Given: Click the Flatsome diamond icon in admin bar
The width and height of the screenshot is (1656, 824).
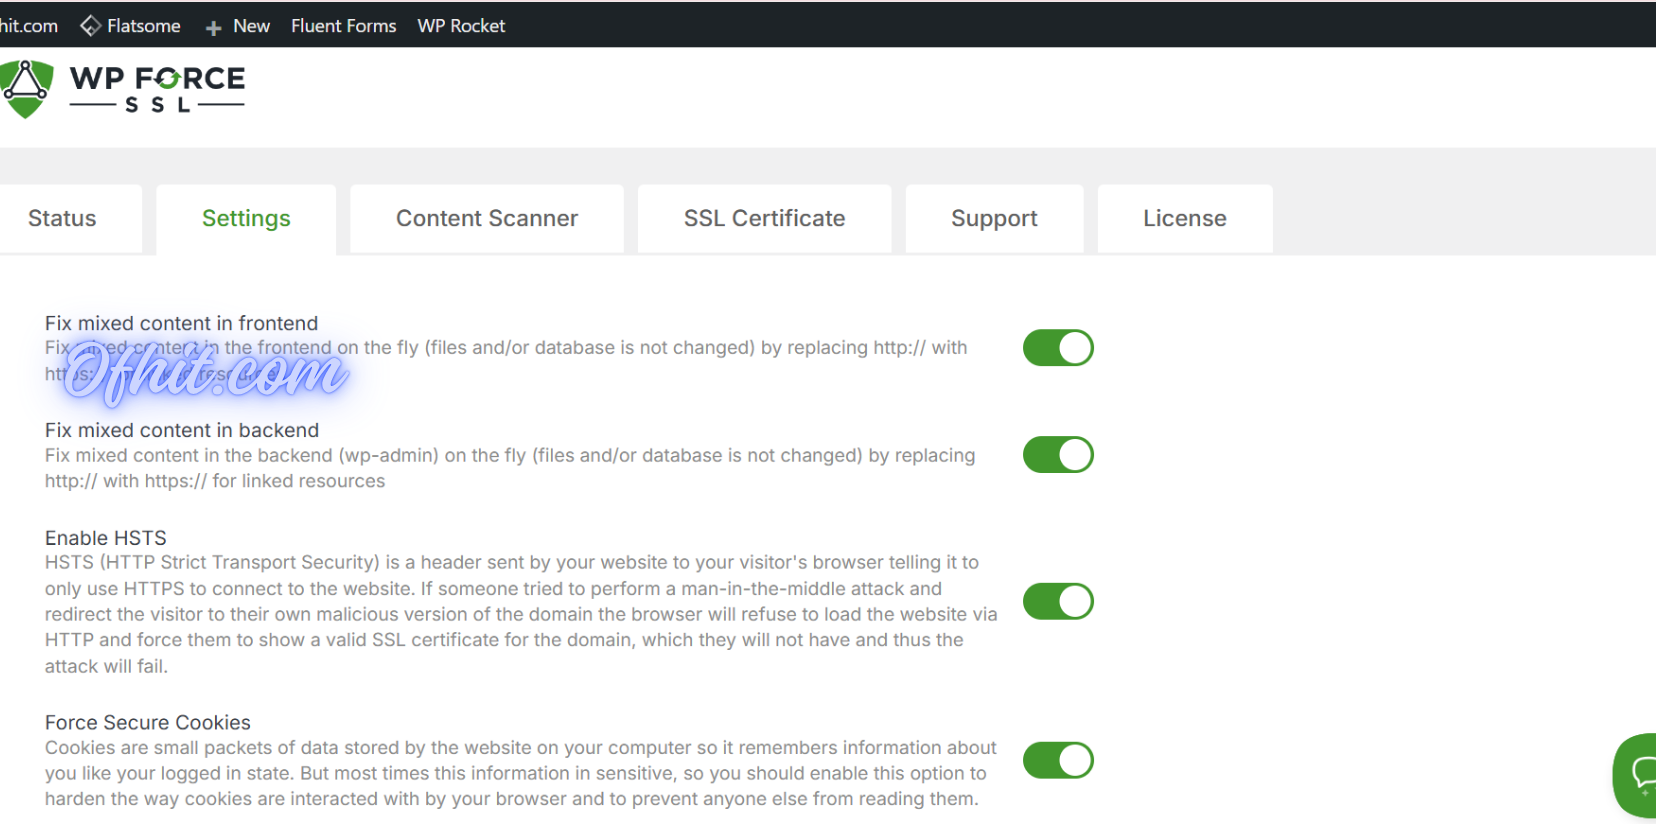Looking at the screenshot, I should click(x=90, y=26).
